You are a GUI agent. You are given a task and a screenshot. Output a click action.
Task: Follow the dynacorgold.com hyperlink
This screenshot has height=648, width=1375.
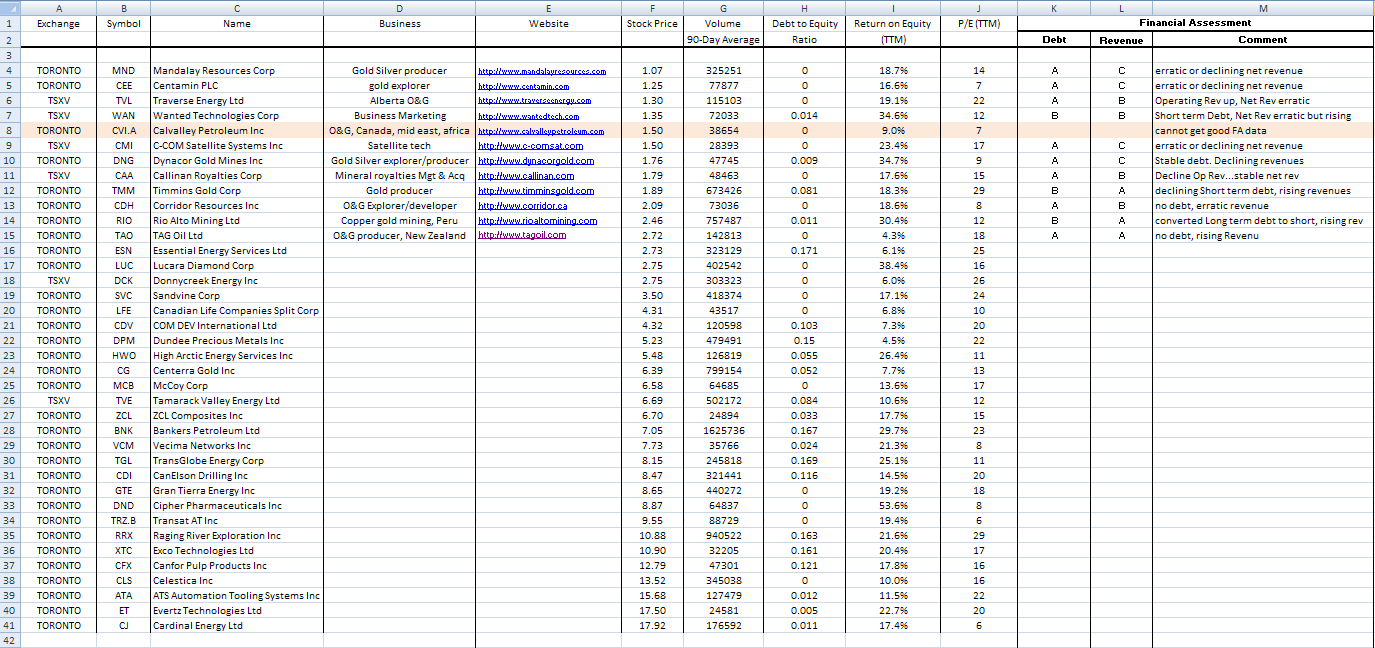[536, 161]
